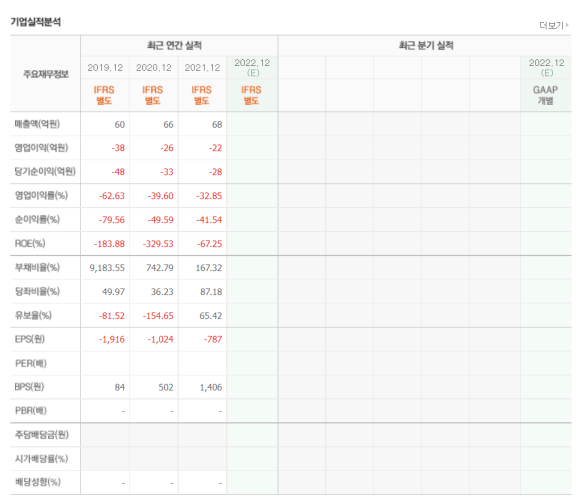Click IFRS 별도 label under 2021.12
The height and width of the screenshot is (502, 580).
(x=201, y=95)
